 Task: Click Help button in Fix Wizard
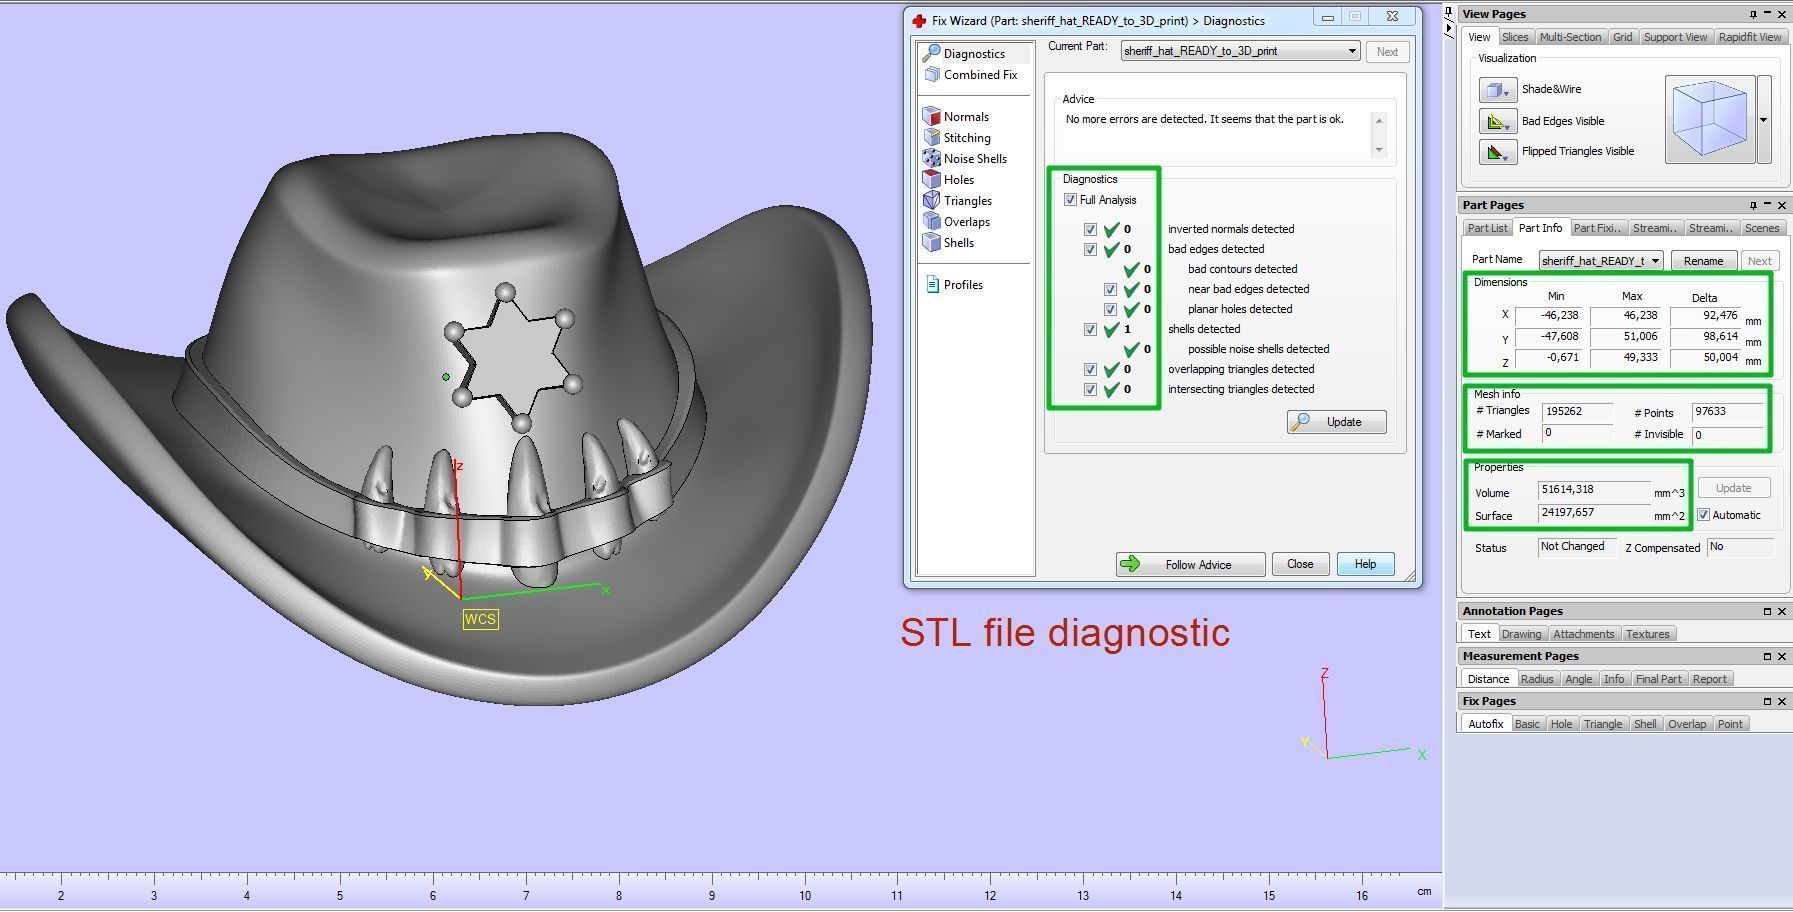pyautogui.click(x=1365, y=564)
